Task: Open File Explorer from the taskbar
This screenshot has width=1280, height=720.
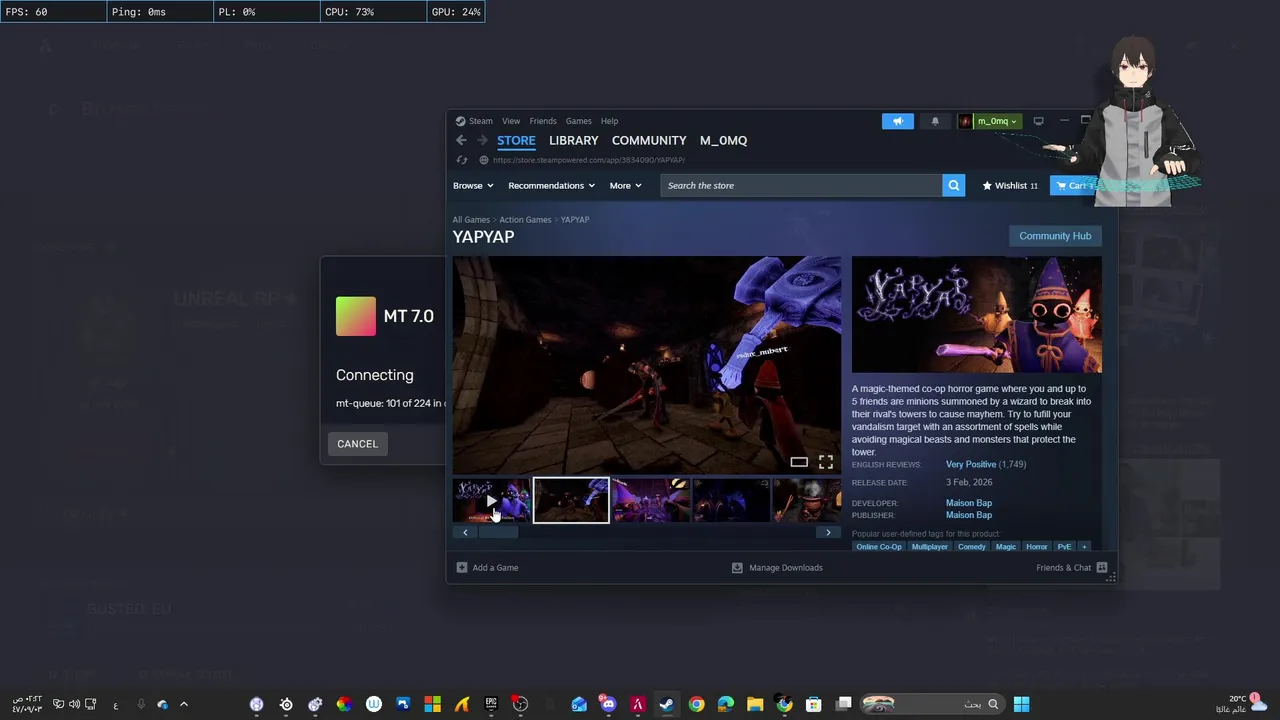Action: coord(755,704)
